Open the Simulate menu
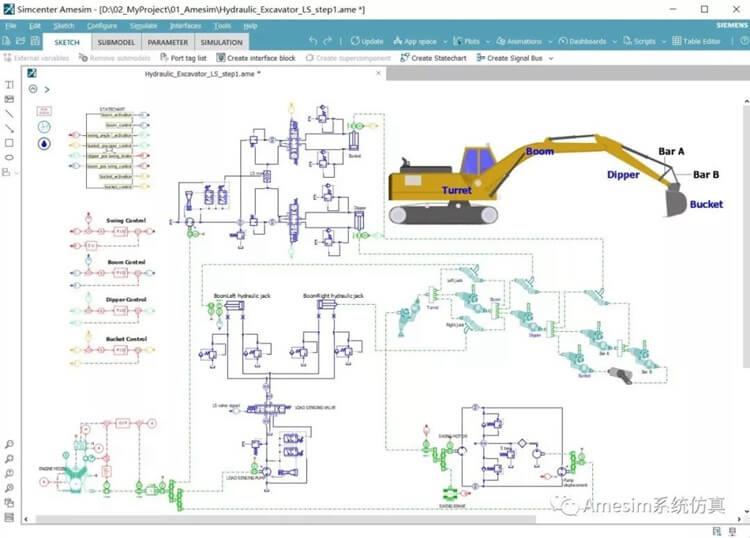The image size is (750, 538). pos(143,26)
